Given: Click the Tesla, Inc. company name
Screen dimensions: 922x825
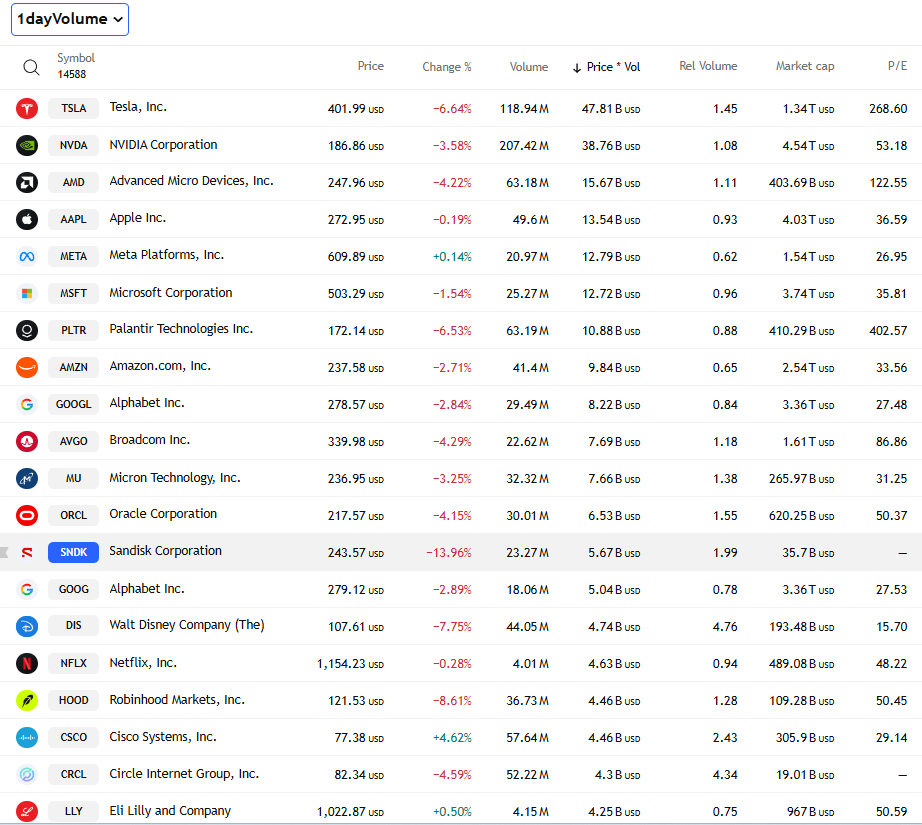Looking at the screenshot, I should tap(138, 107).
